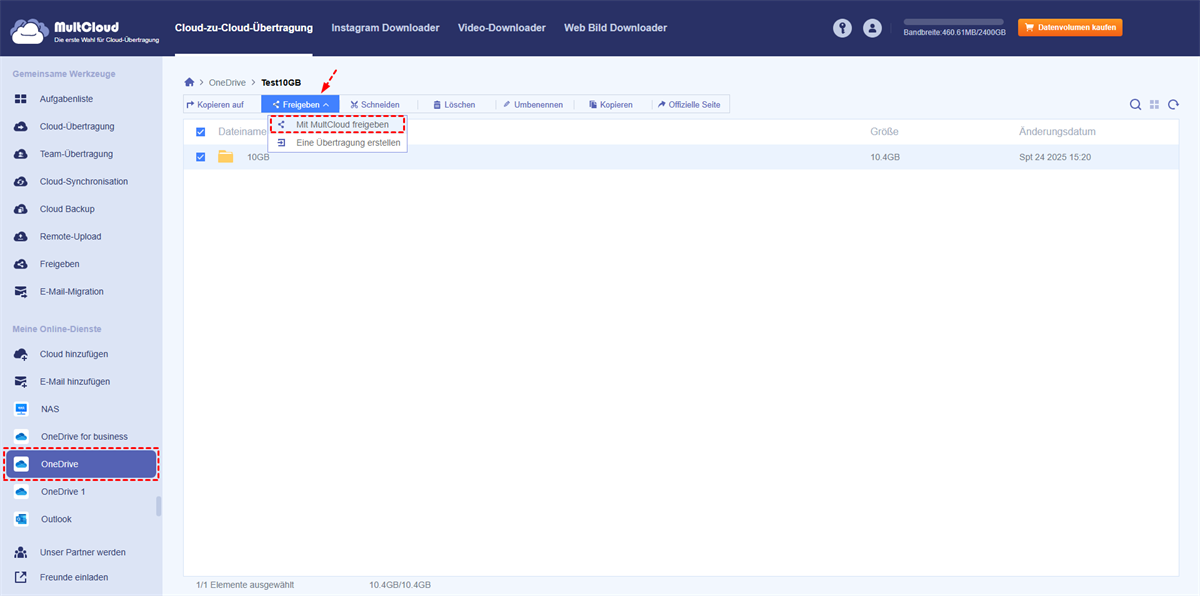The height and width of the screenshot is (596, 1200).
Task: Click Umbenennen toolbar button
Action: [533, 104]
